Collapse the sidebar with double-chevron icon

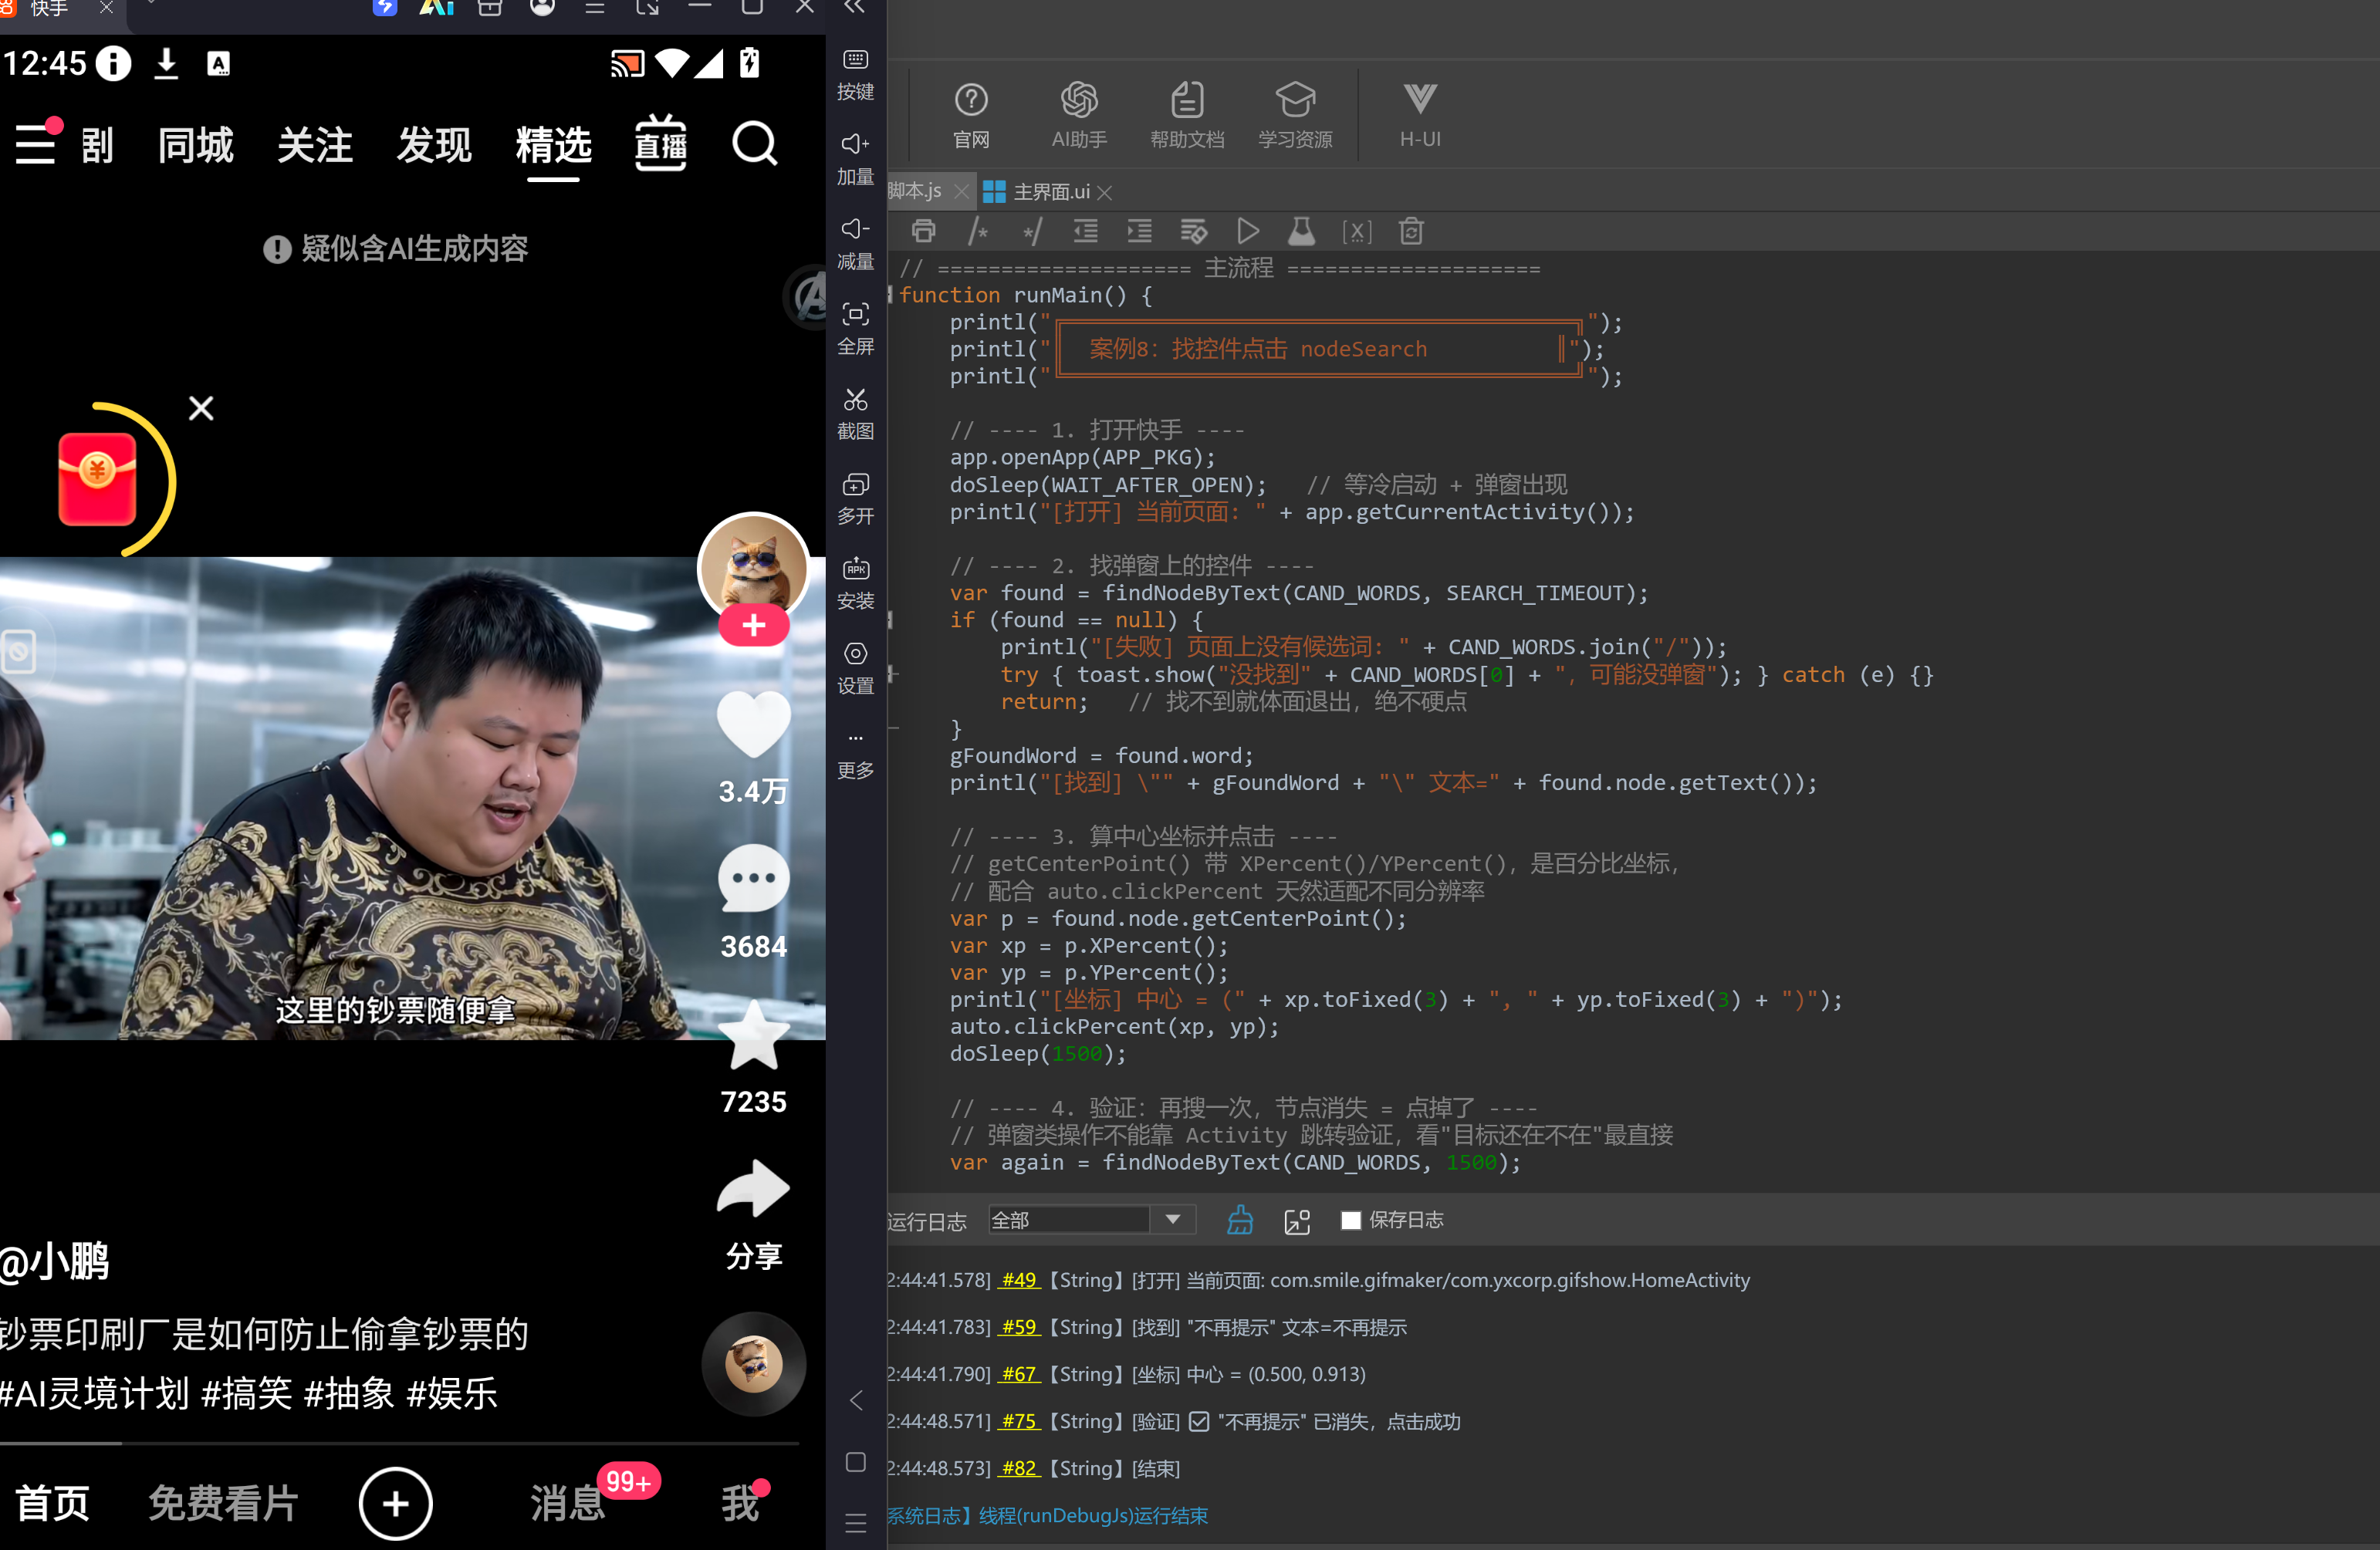tap(854, 7)
